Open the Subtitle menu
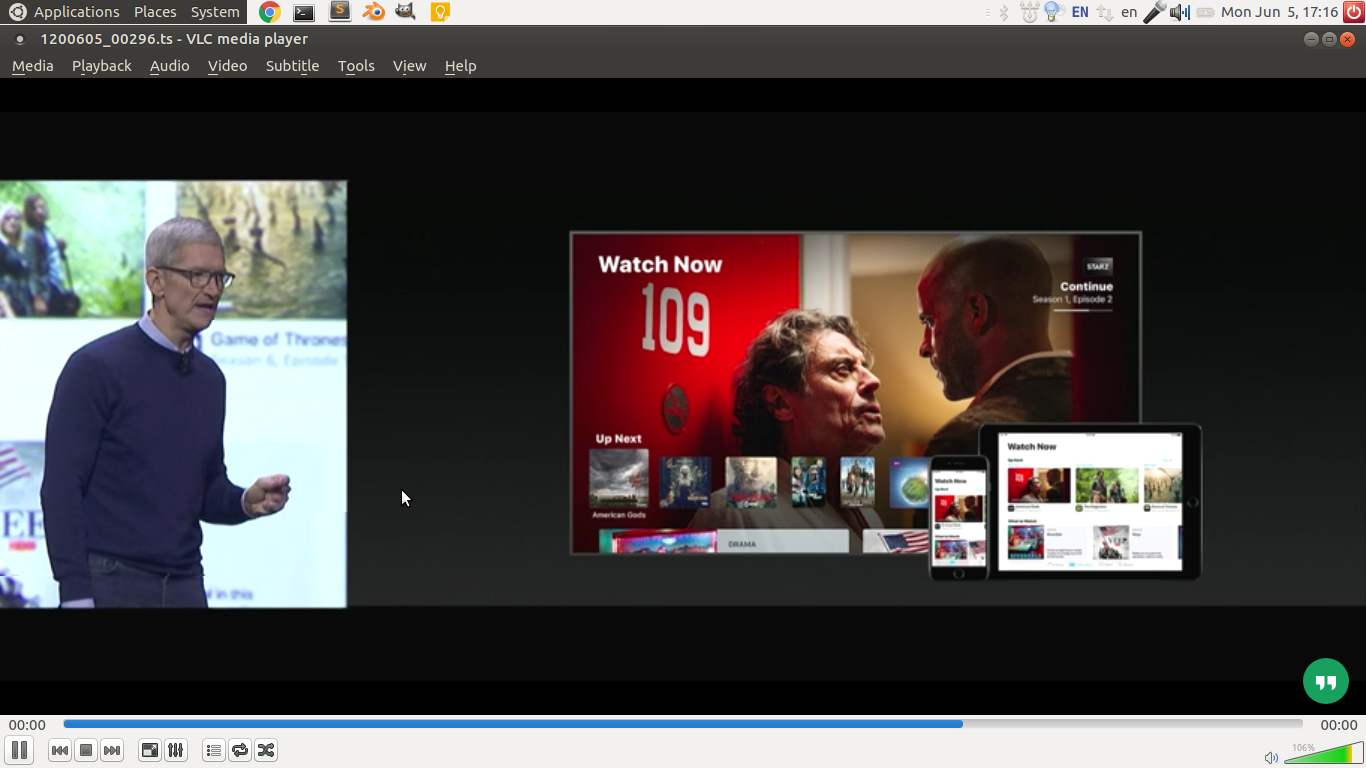1366x768 pixels. point(291,66)
